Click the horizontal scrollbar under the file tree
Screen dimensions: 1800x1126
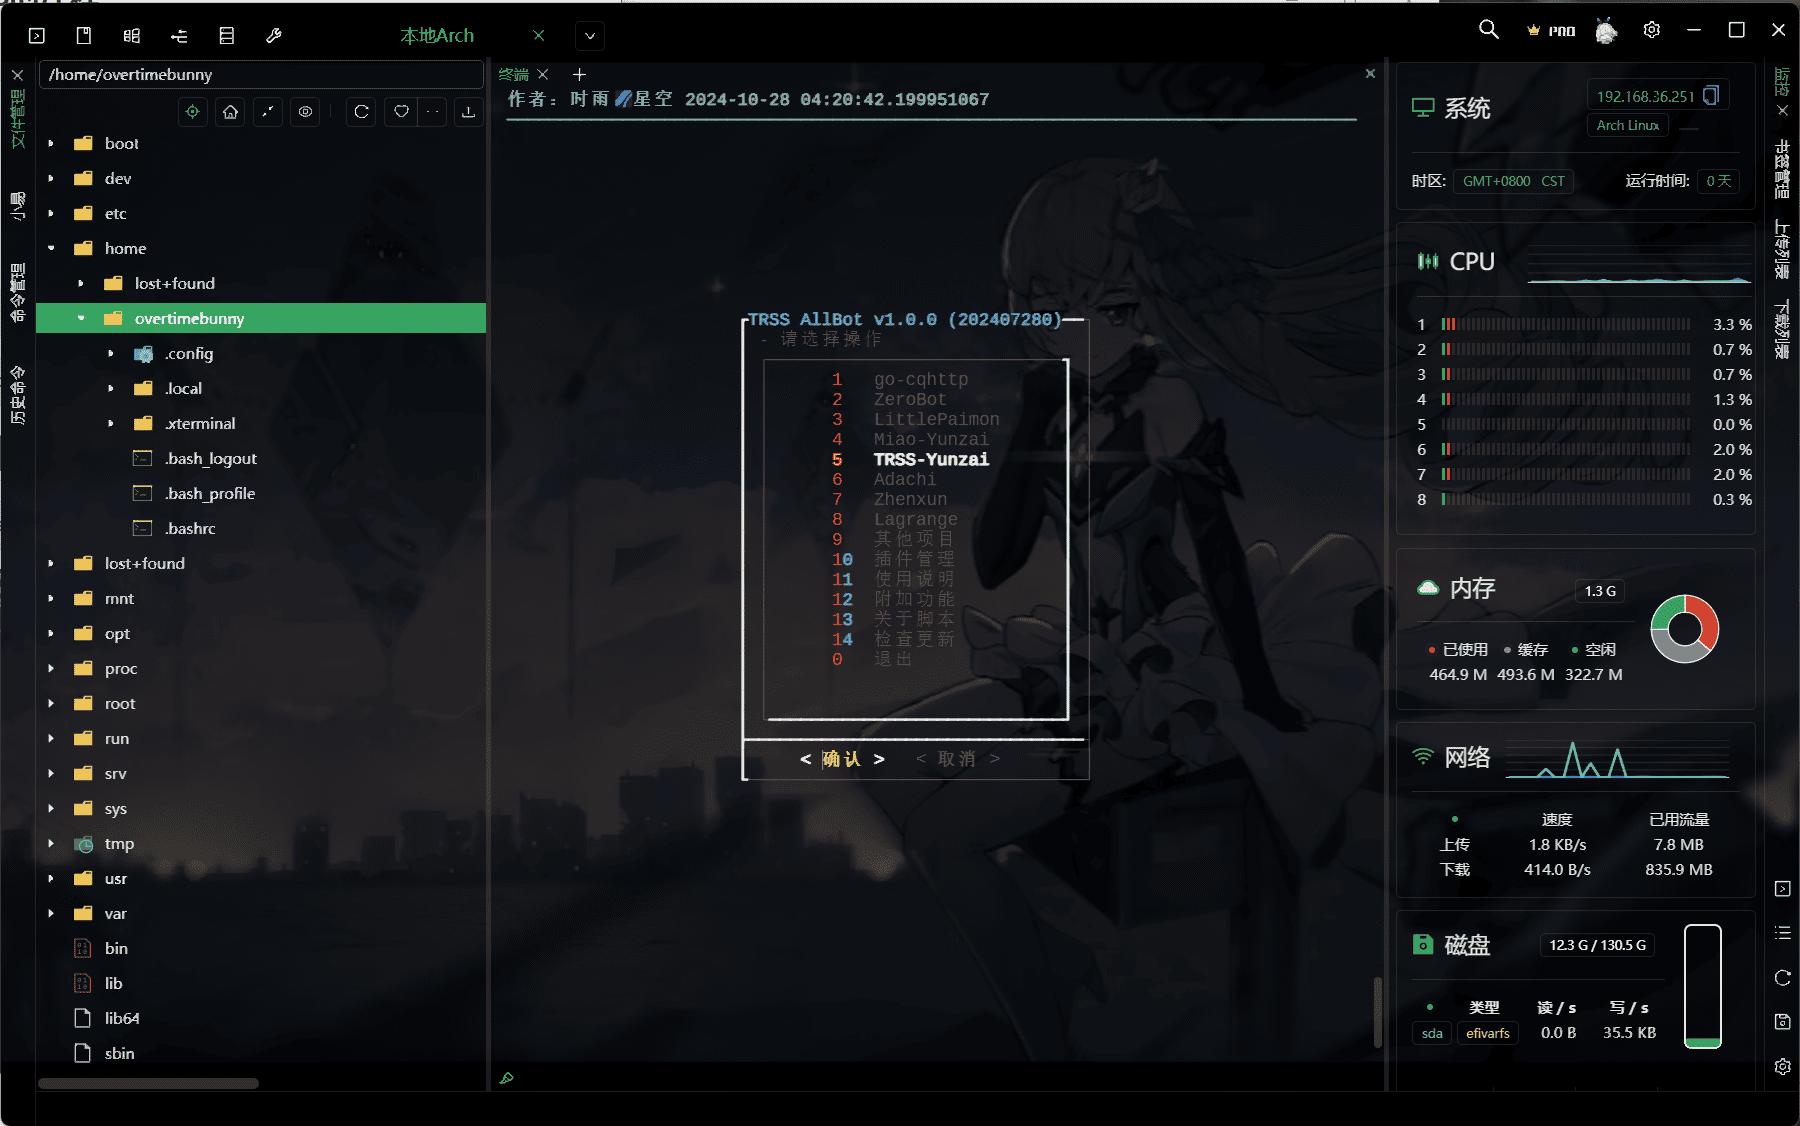click(x=148, y=1083)
